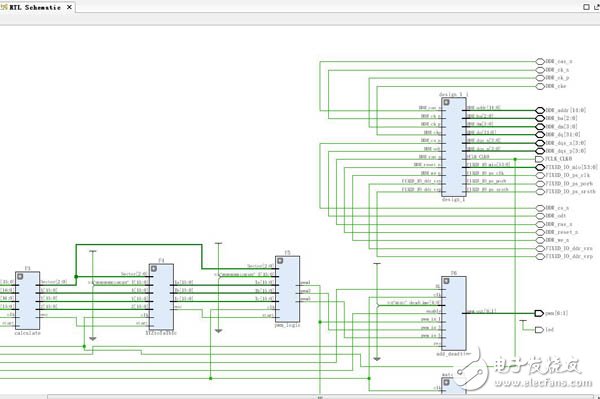Select the pwm[6:1] output port symbol

click(x=539, y=313)
